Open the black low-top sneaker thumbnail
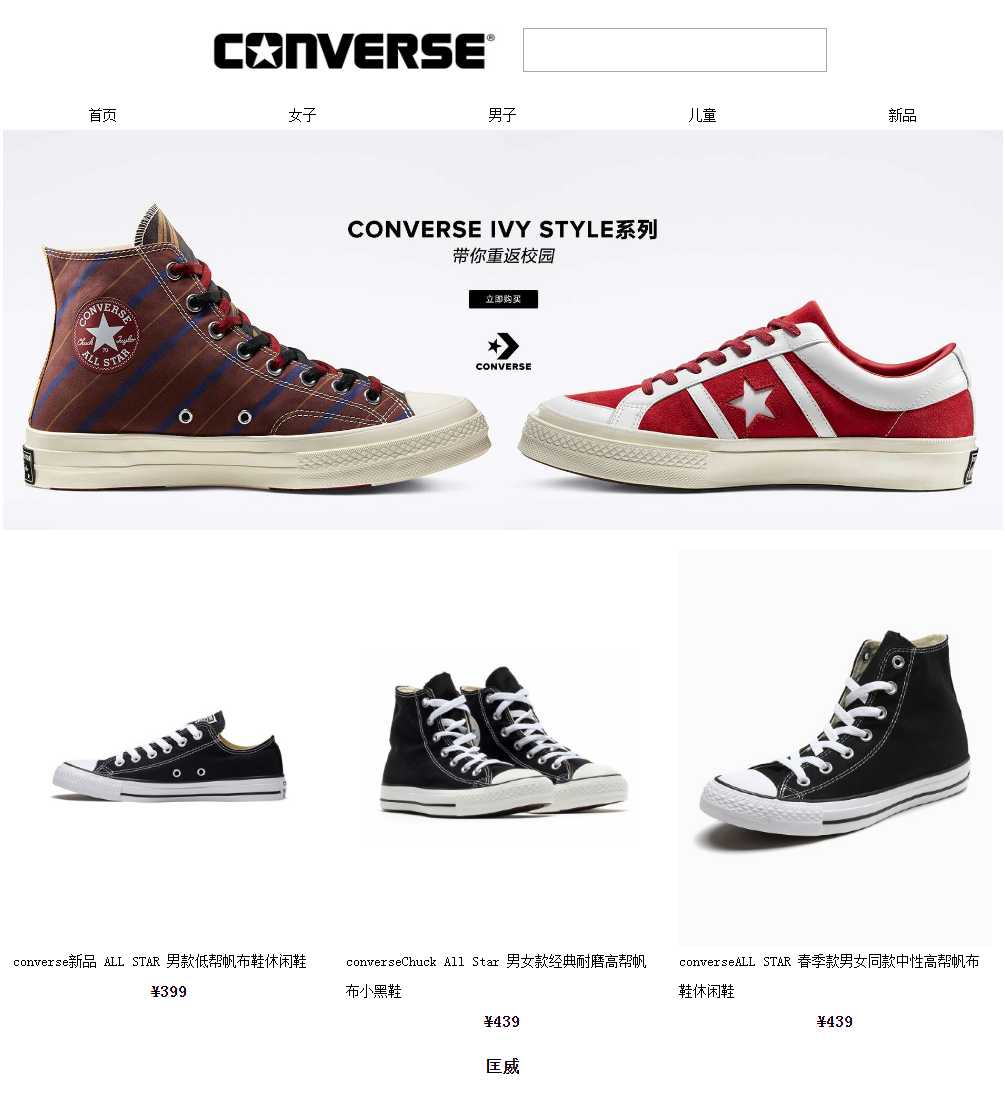Viewport: 1005px width, 1096px height. click(x=169, y=757)
